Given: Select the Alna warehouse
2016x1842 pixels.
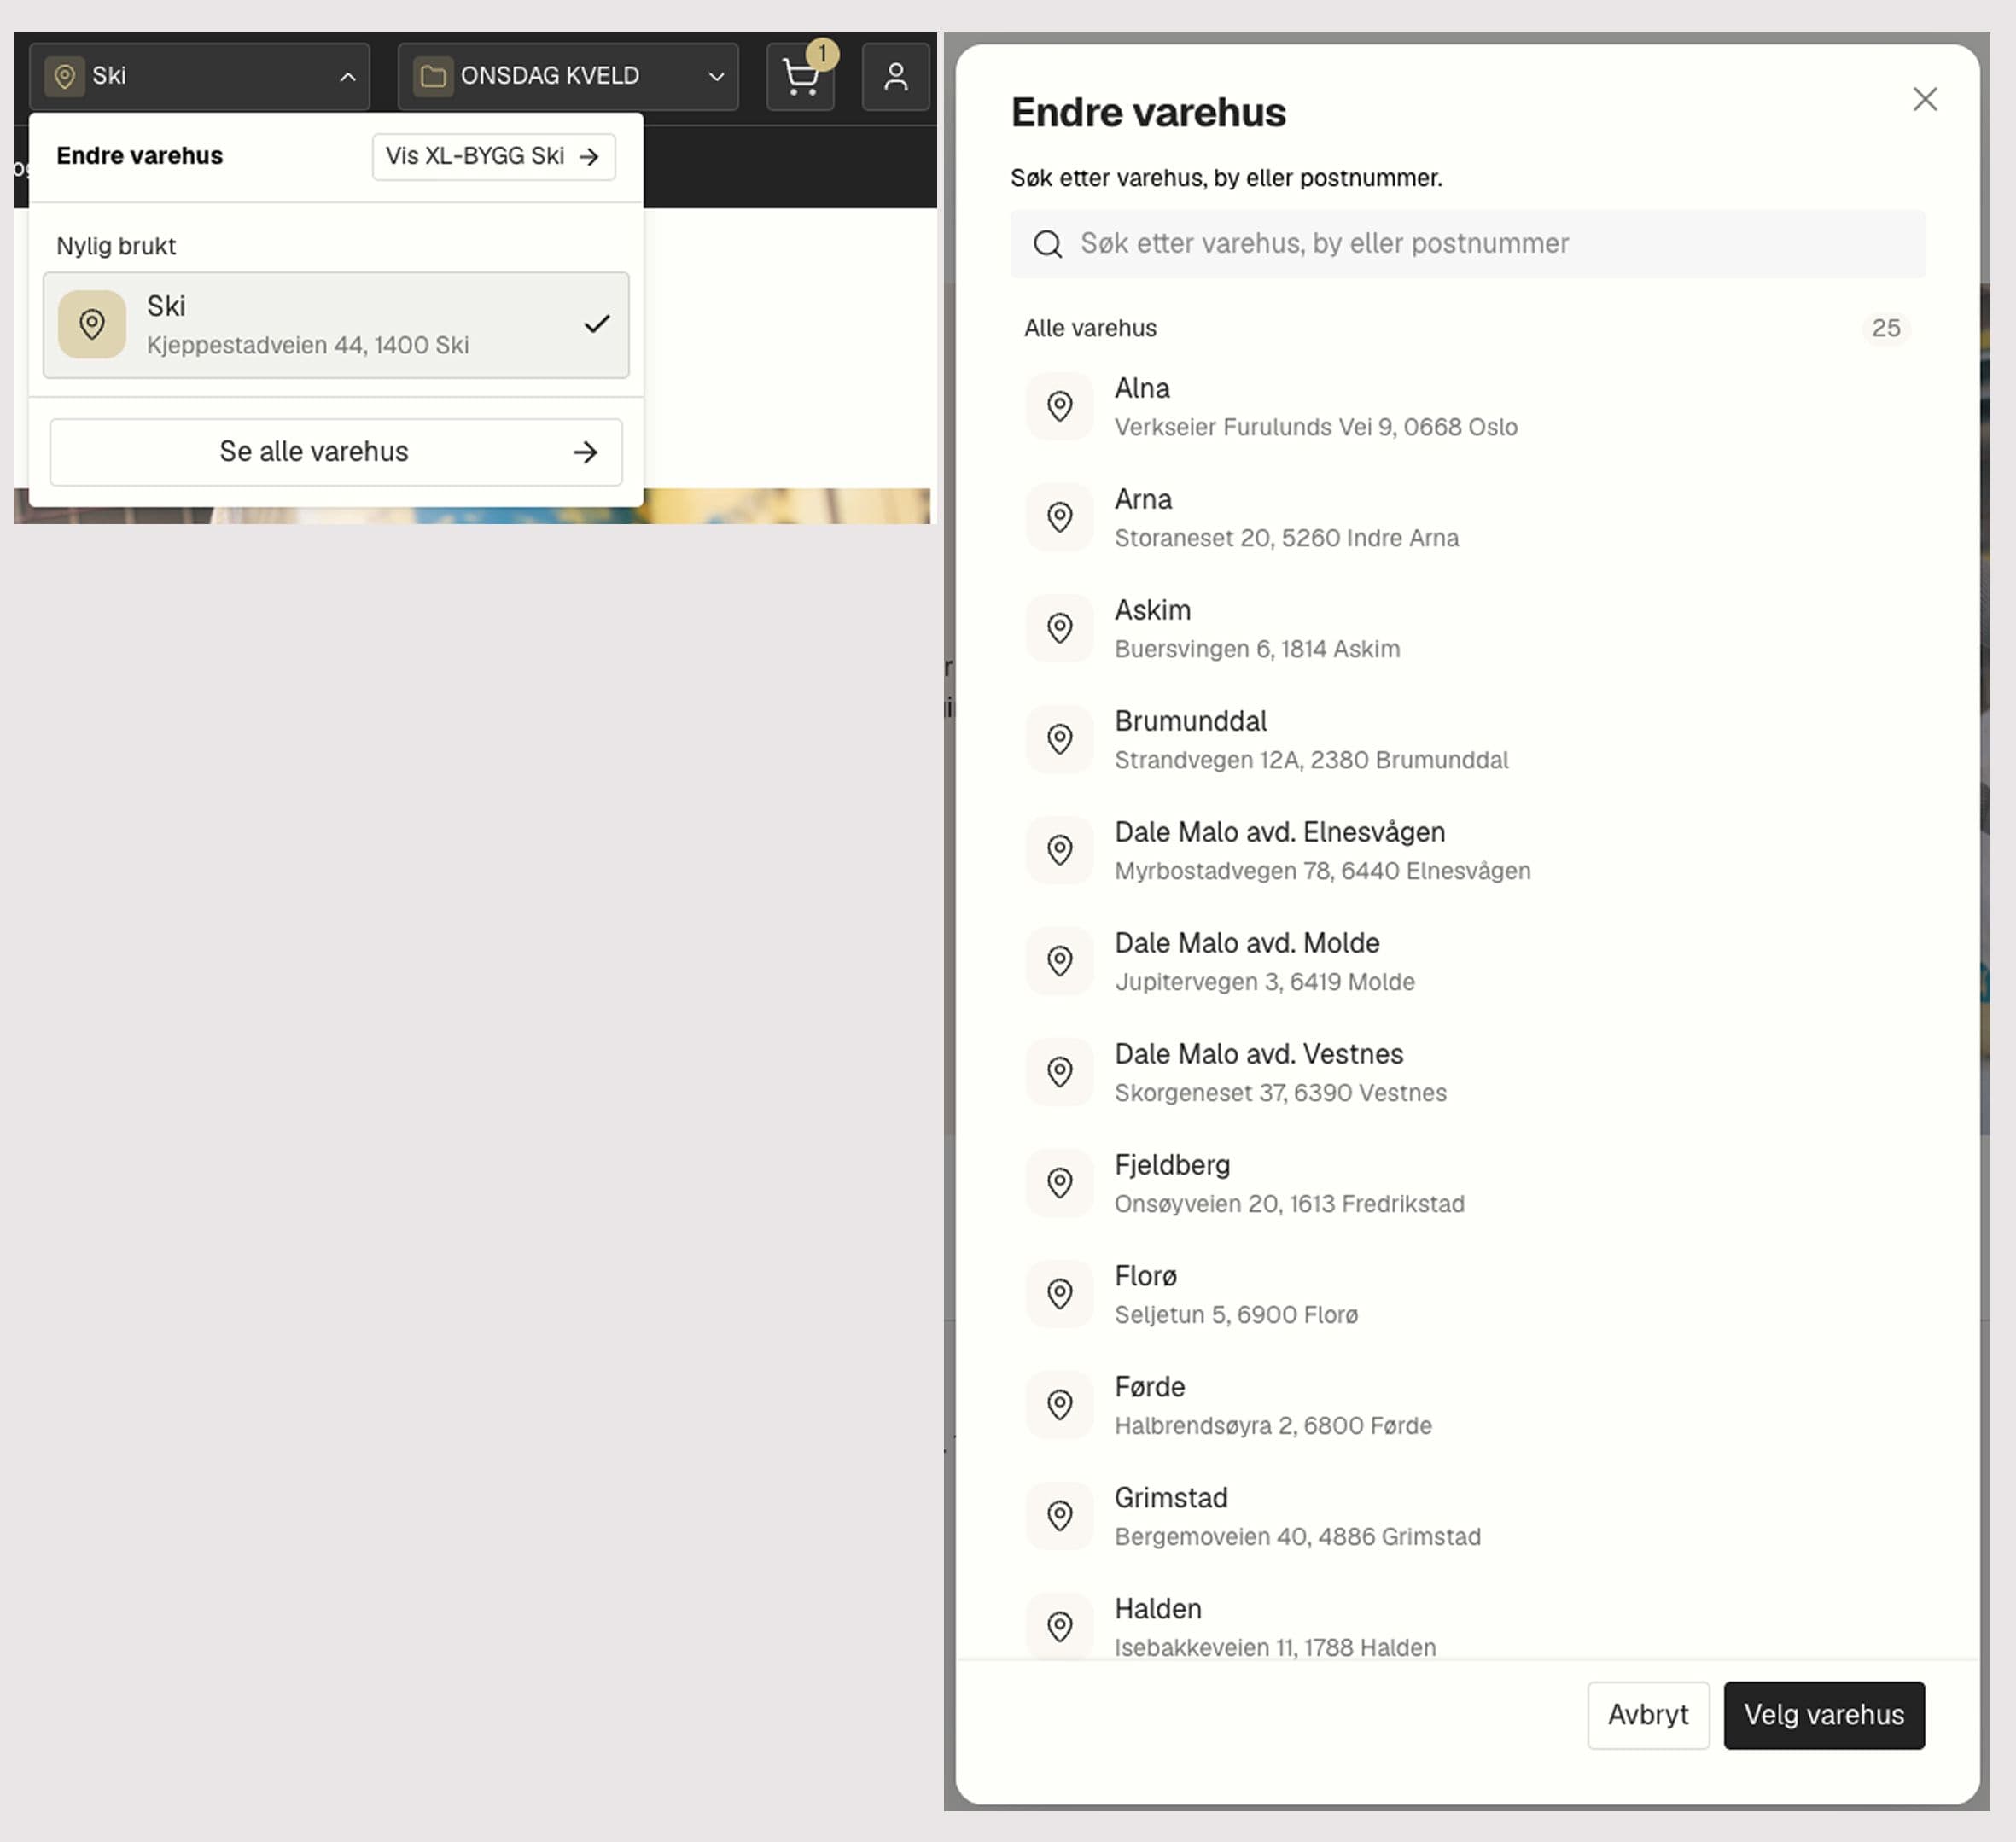Looking at the screenshot, I should click(1467, 407).
